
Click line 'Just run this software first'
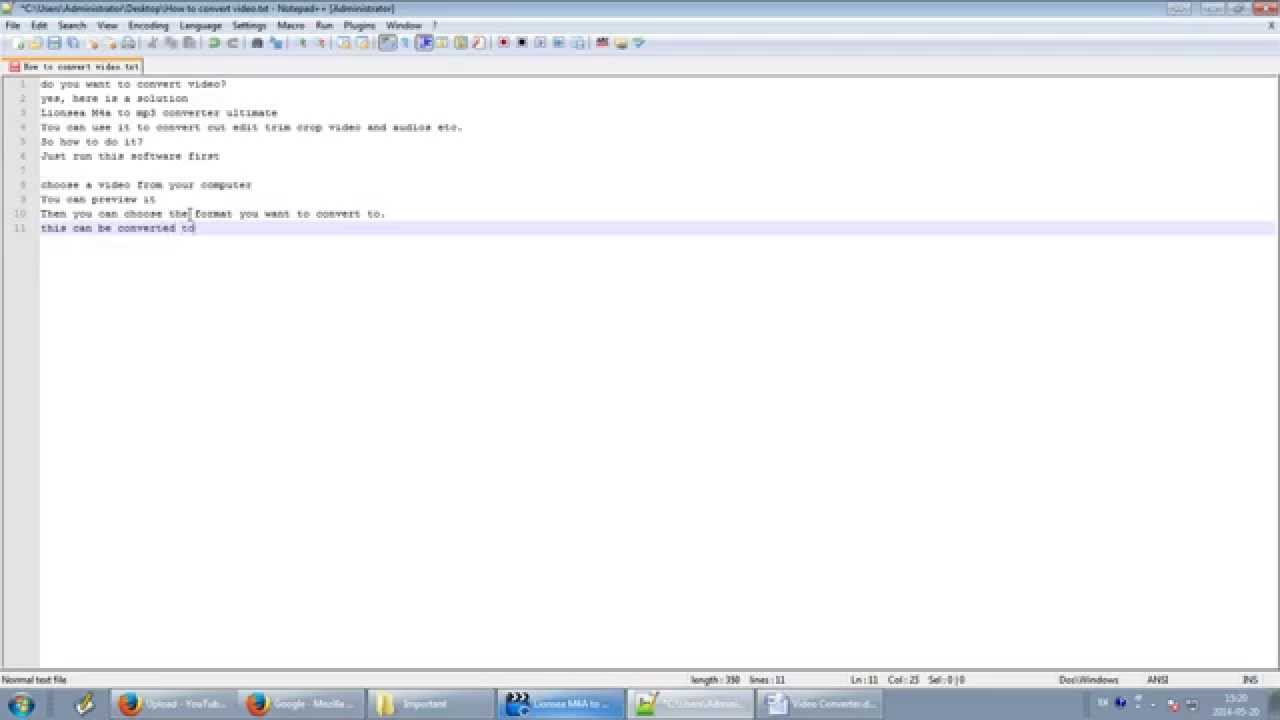tap(130, 156)
